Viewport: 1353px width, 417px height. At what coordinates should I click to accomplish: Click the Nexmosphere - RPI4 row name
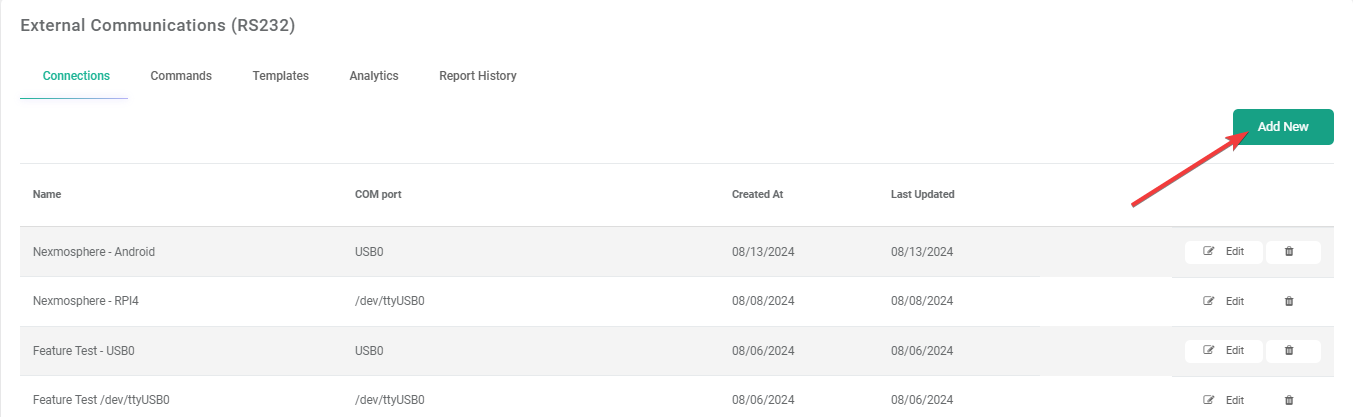[x=86, y=301]
